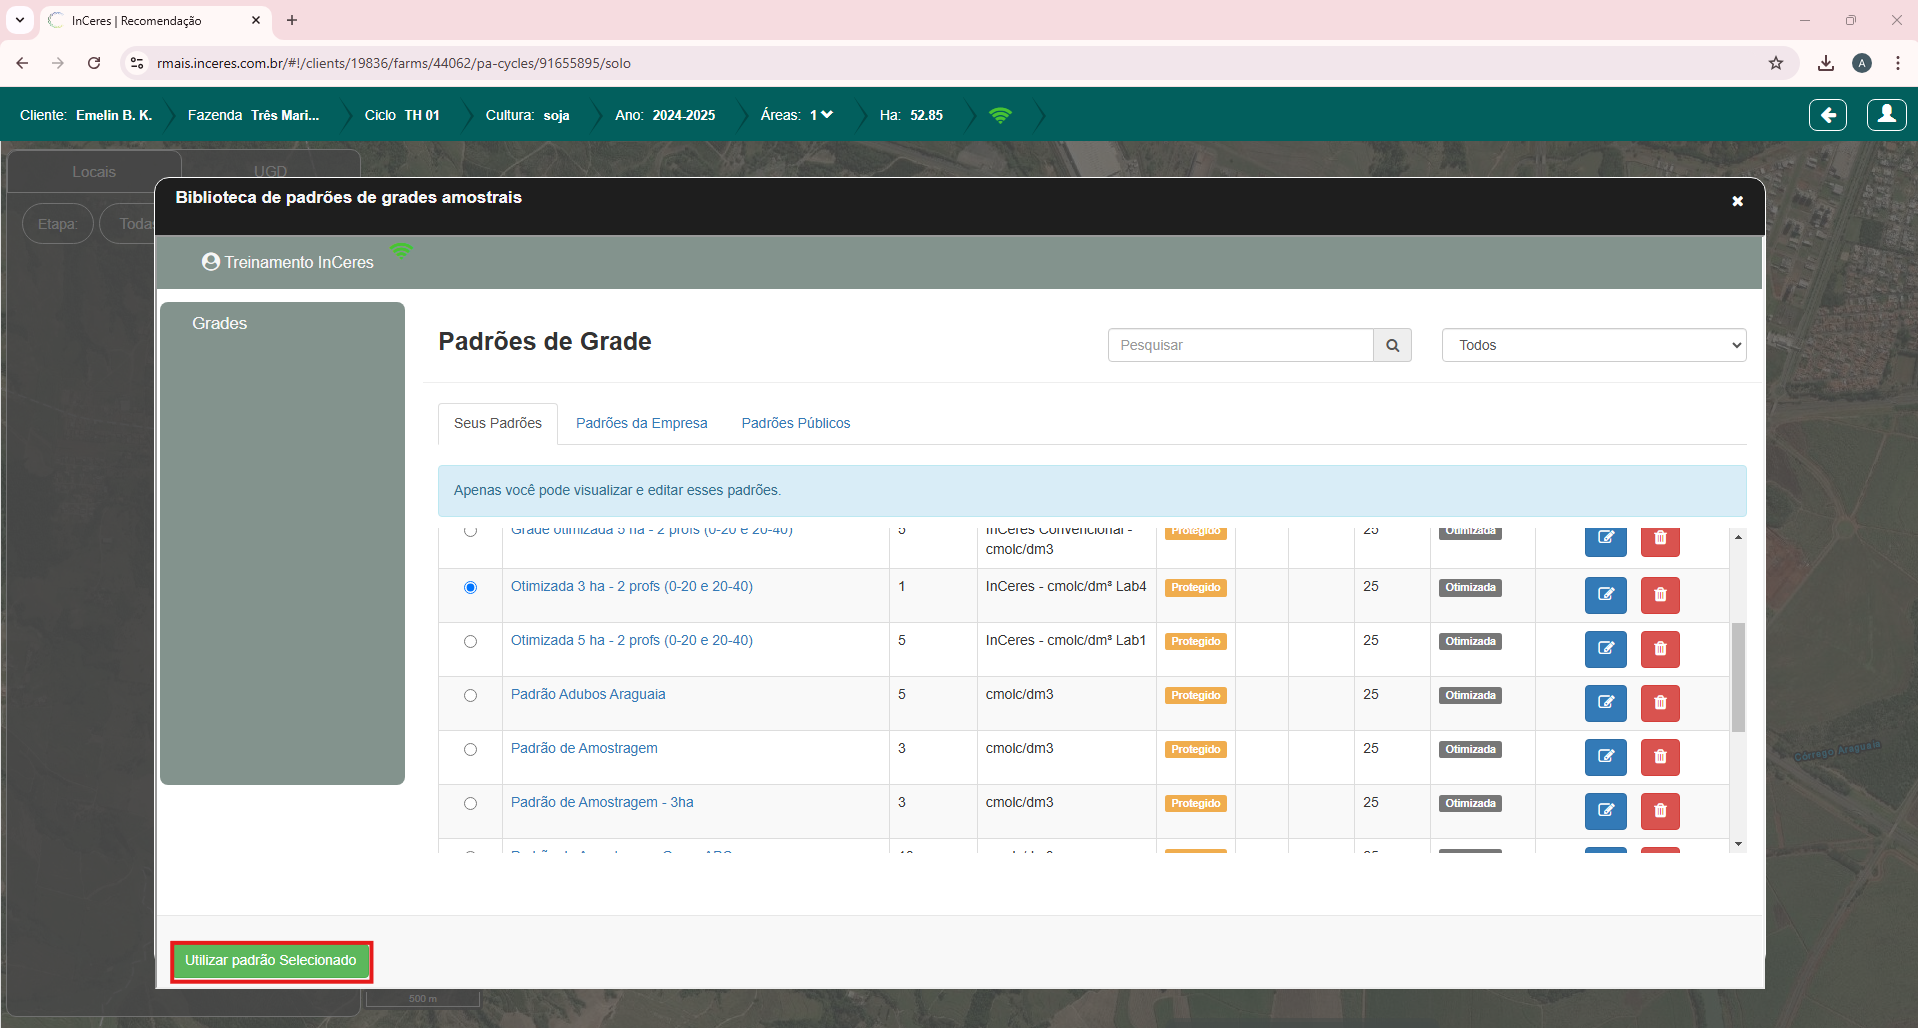Click the Treinamento InCeres user icon
Screen dimensions: 1918x1028
210,262
